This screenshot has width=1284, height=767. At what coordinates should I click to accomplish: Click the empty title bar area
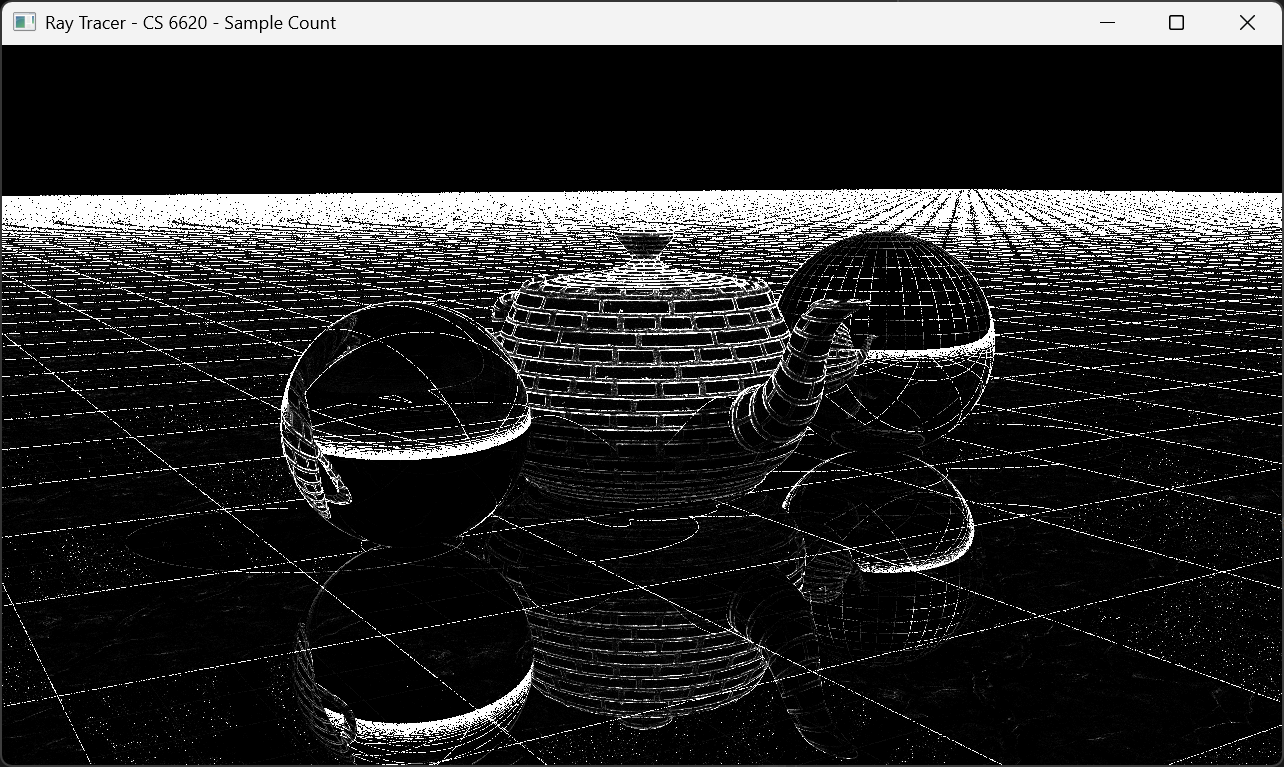[700, 22]
